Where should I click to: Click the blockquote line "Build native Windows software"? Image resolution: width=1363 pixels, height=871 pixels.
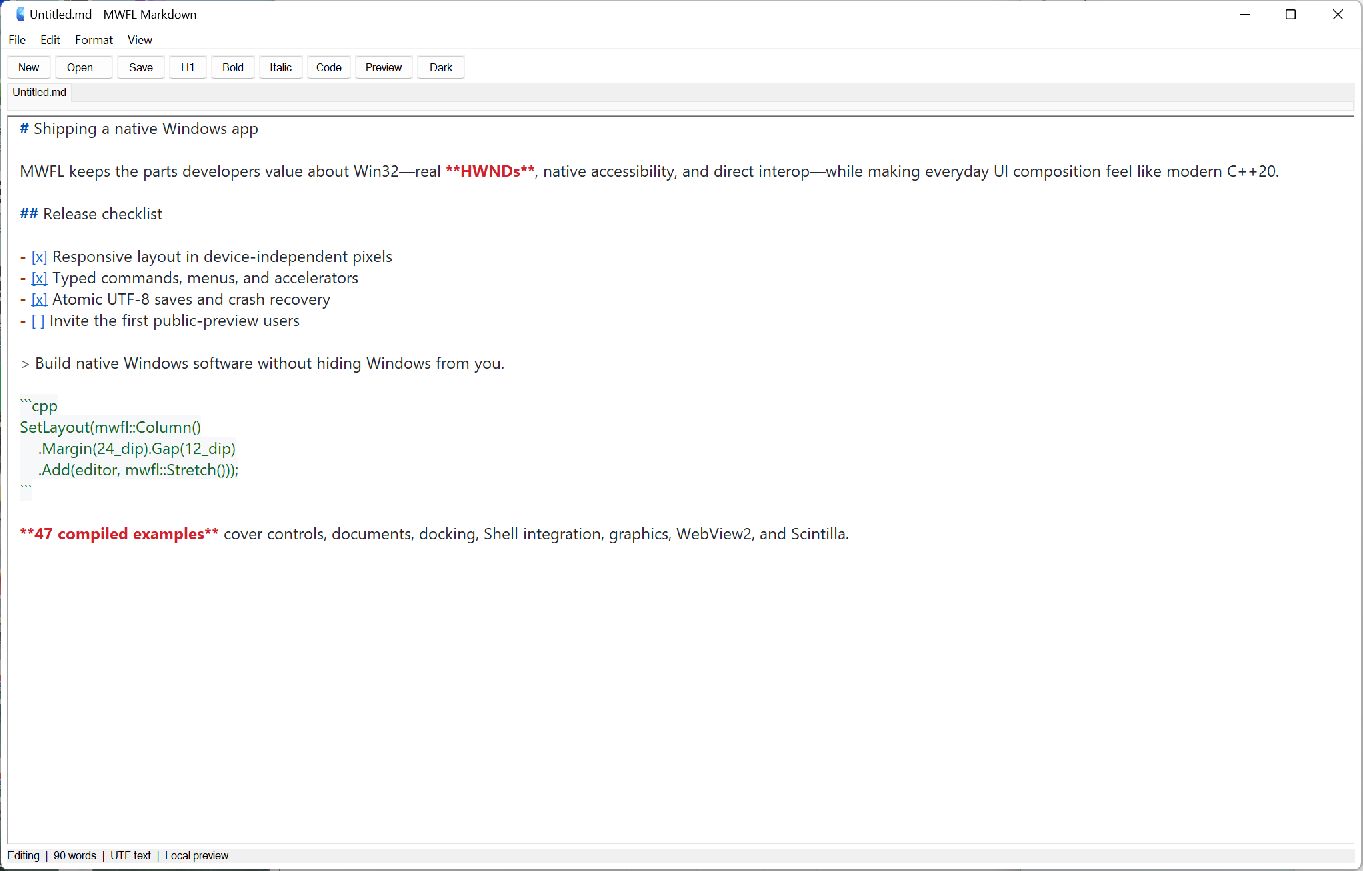click(x=262, y=363)
